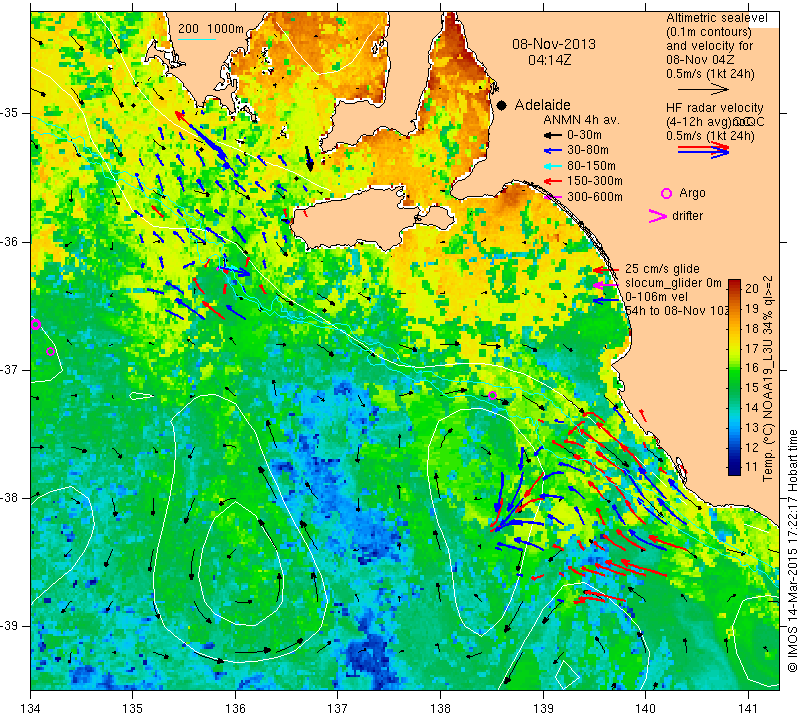This screenshot has height=720, width=800.
Task: Click the cyan 200 1000m isobath legend line
Action: 197,39
